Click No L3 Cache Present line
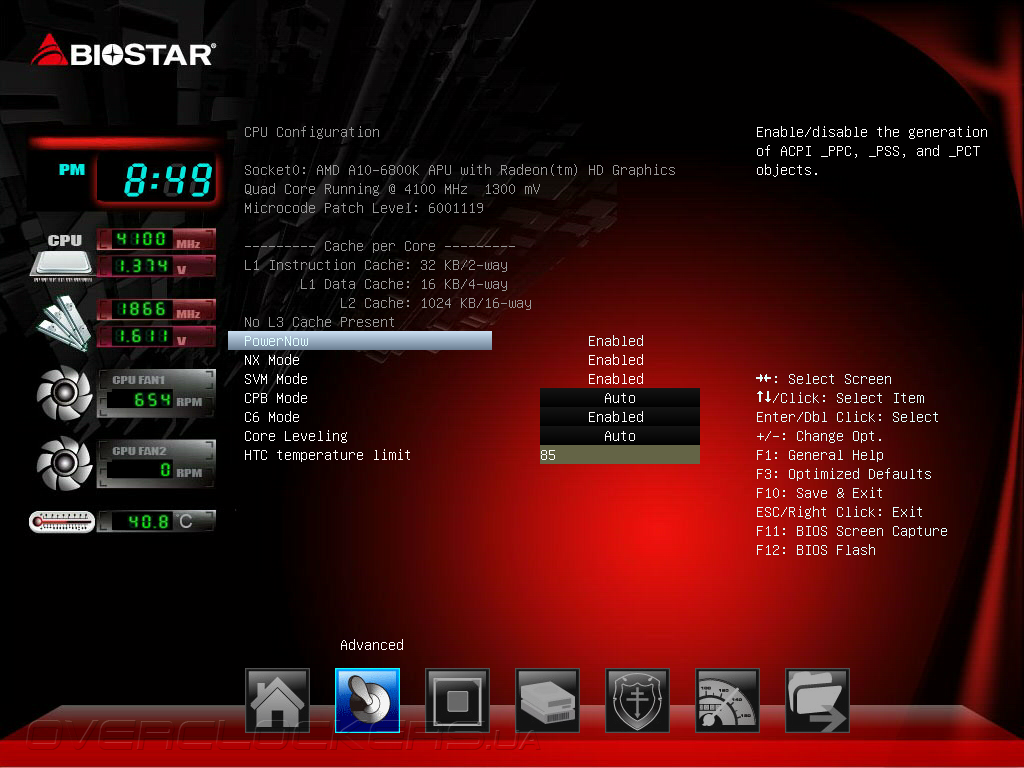 tap(319, 322)
